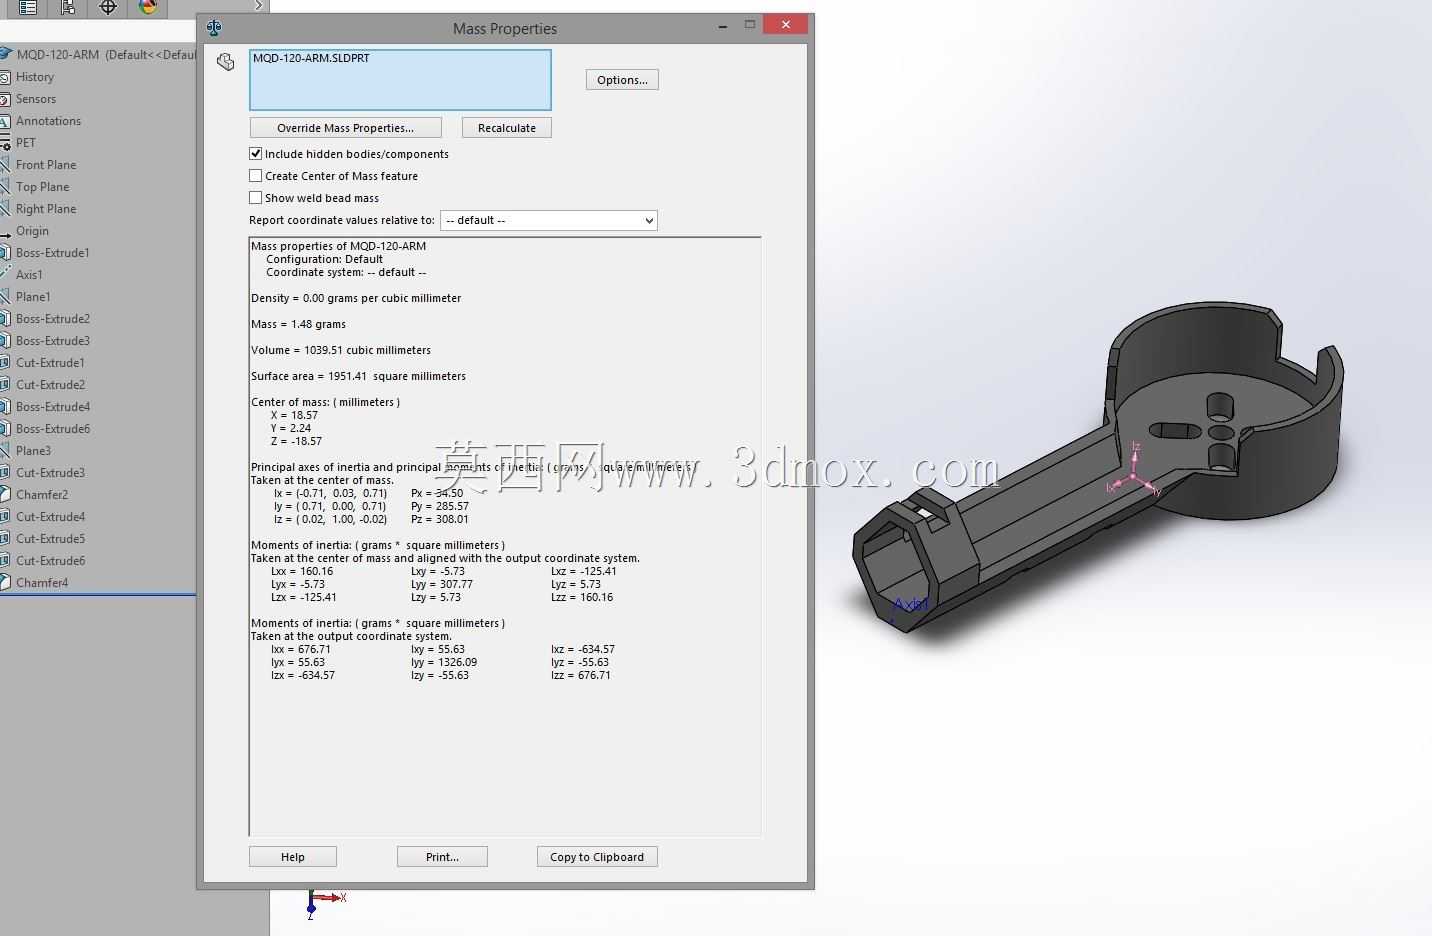Select Cut-Extrude4 feature
1432x936 pixels.
(50, 517)
